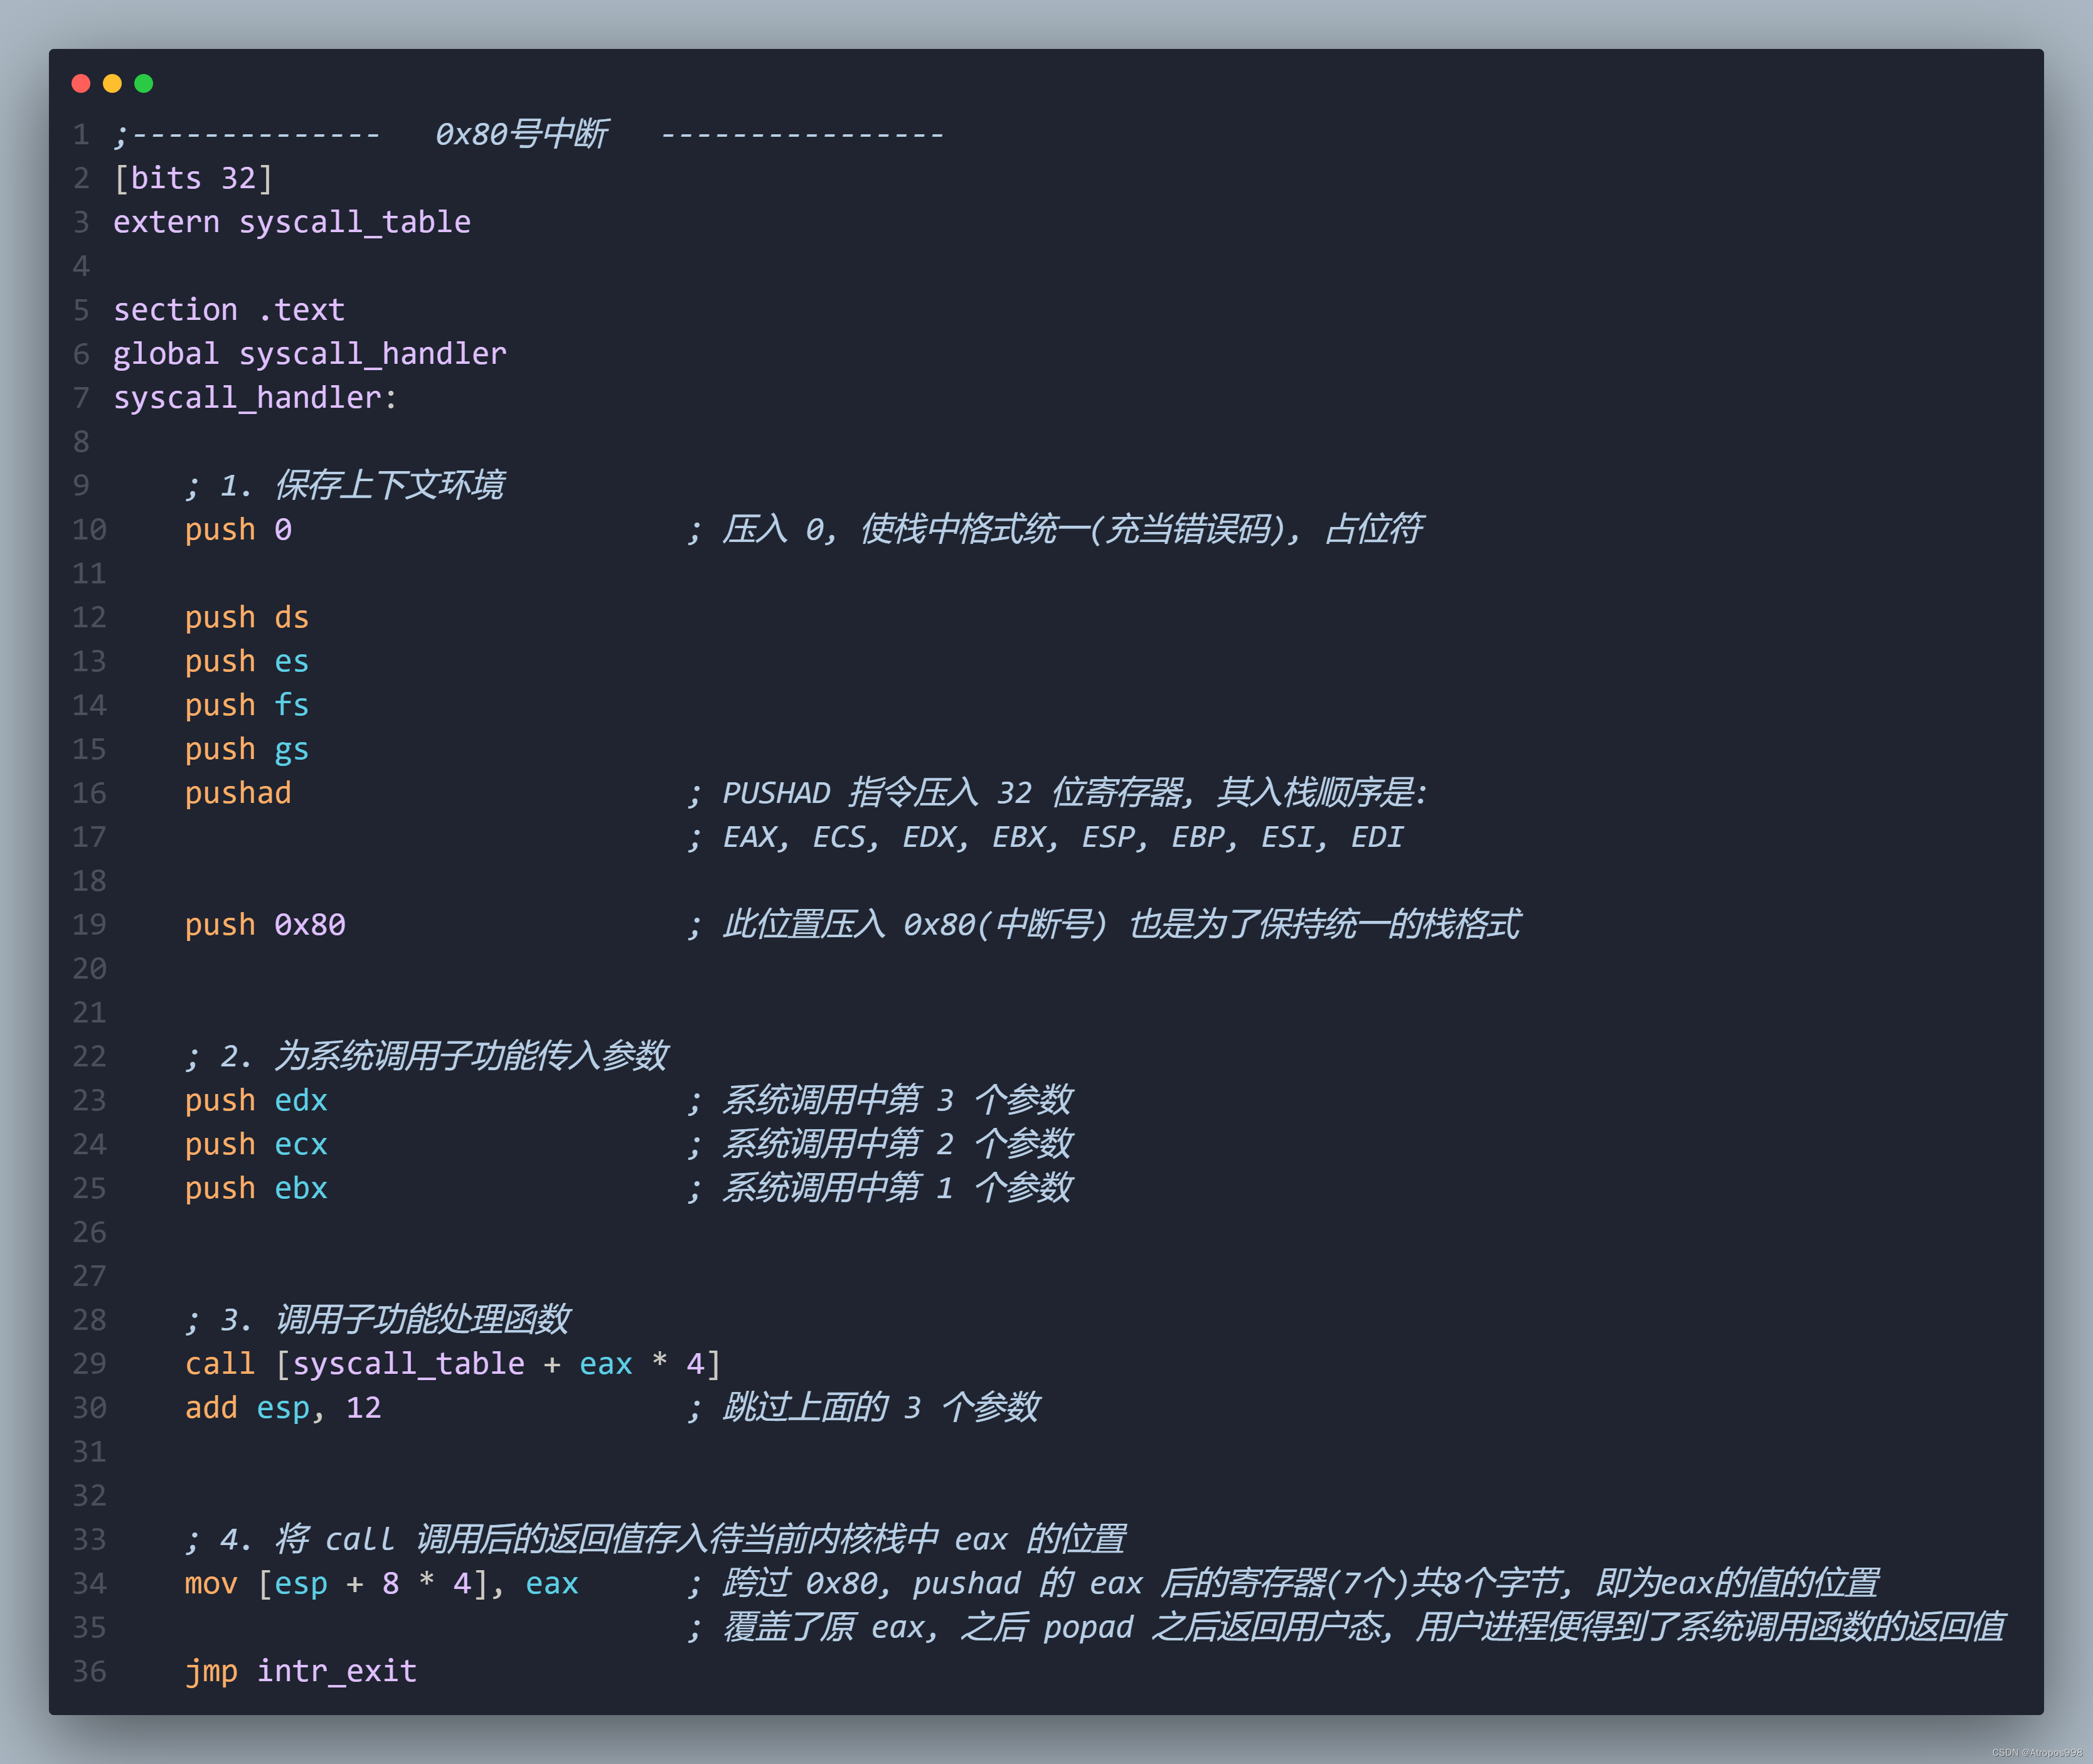Viewport: 2093px width, 1764px height.
Task: Click 'global syscall_handler' line
Action: click(x=310, y=354)
